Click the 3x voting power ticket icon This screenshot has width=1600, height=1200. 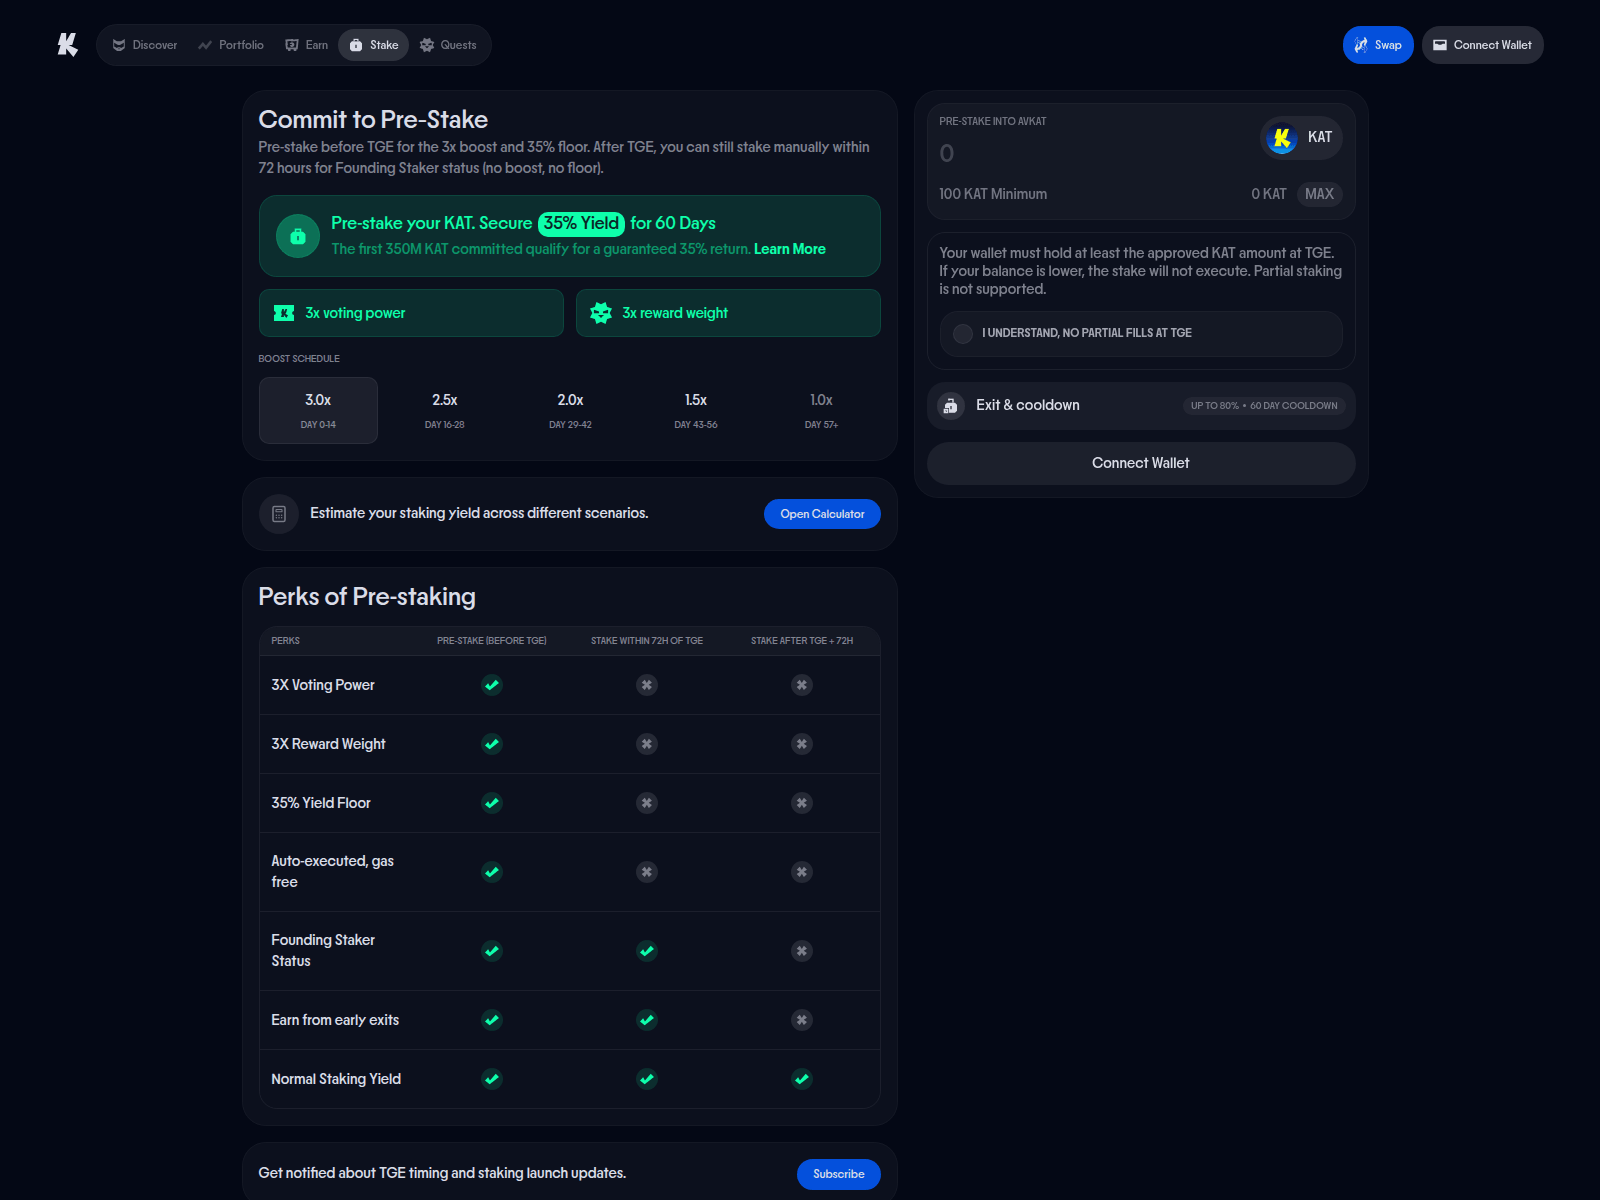284,313
